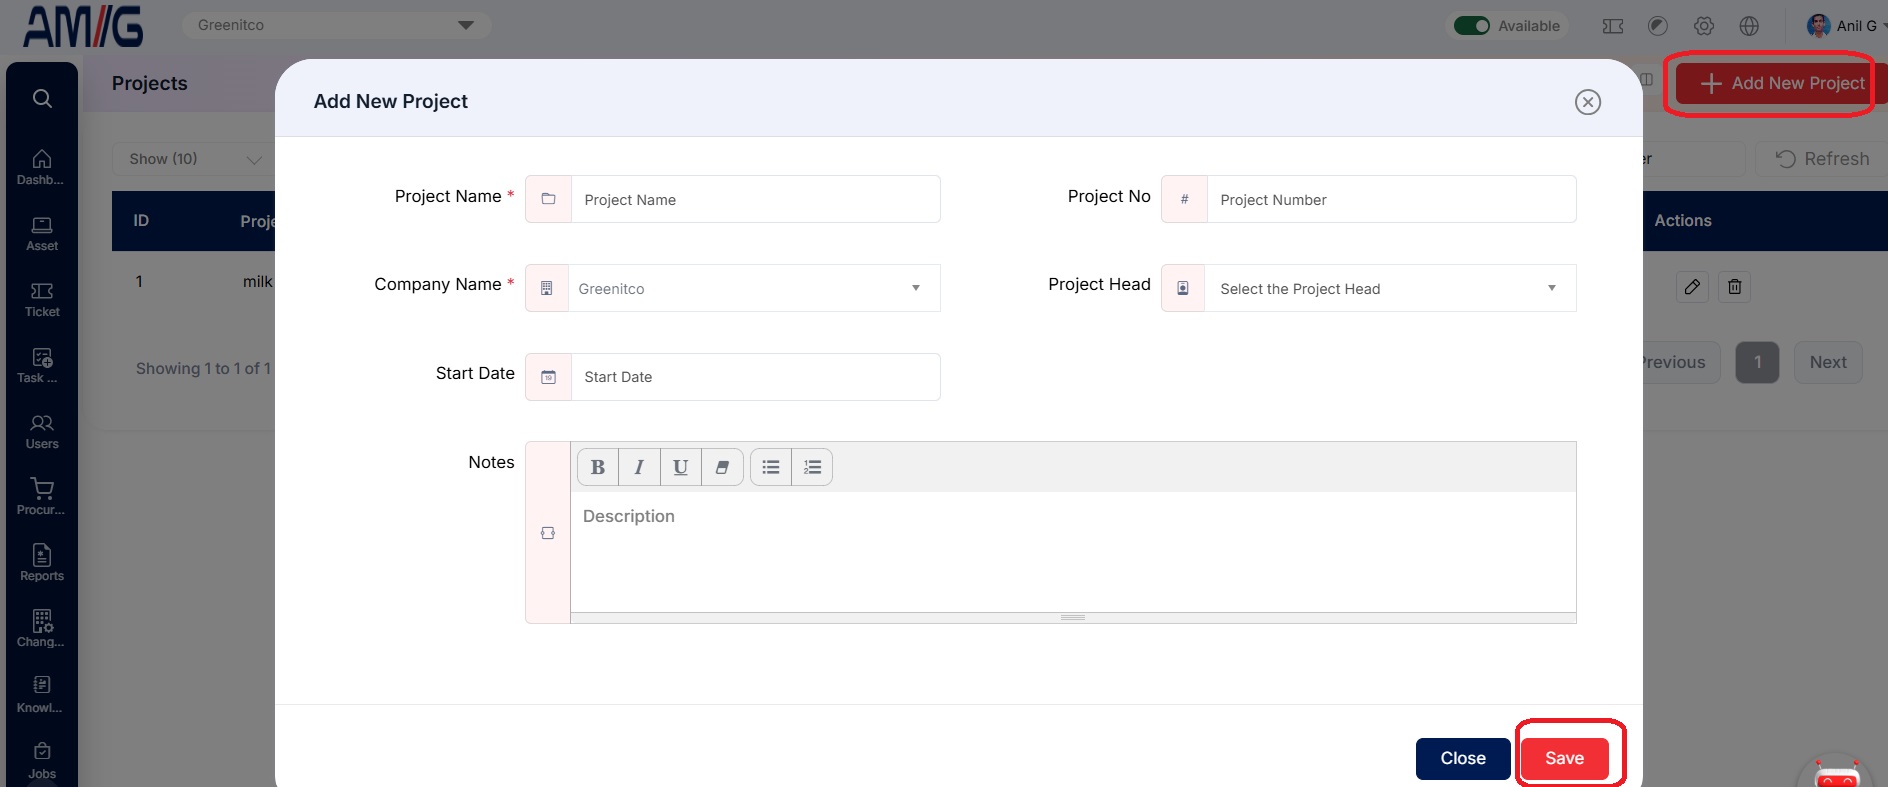Insert a bulleted list in Notes
Image resolution: width=1888 pixels, height=787 pixels.
point(771,467)
